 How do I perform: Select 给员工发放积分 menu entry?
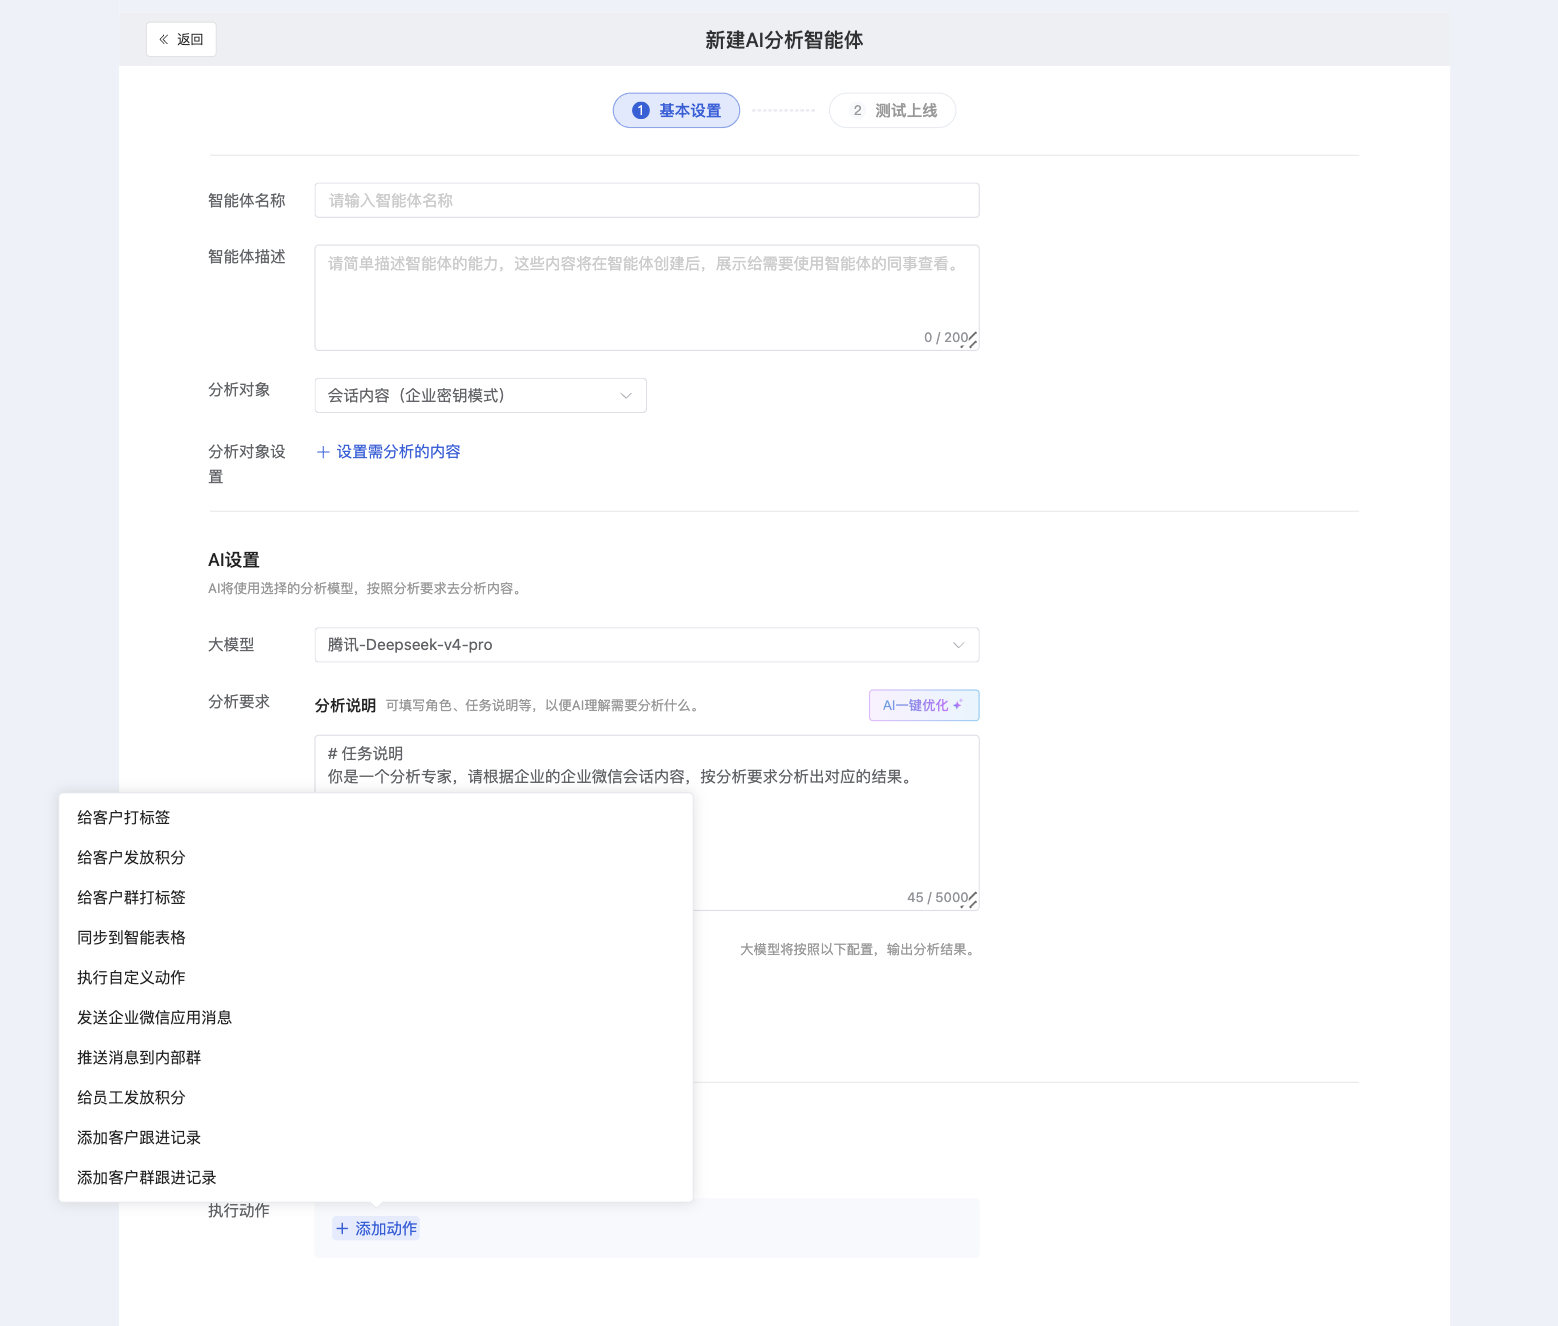376,1098
